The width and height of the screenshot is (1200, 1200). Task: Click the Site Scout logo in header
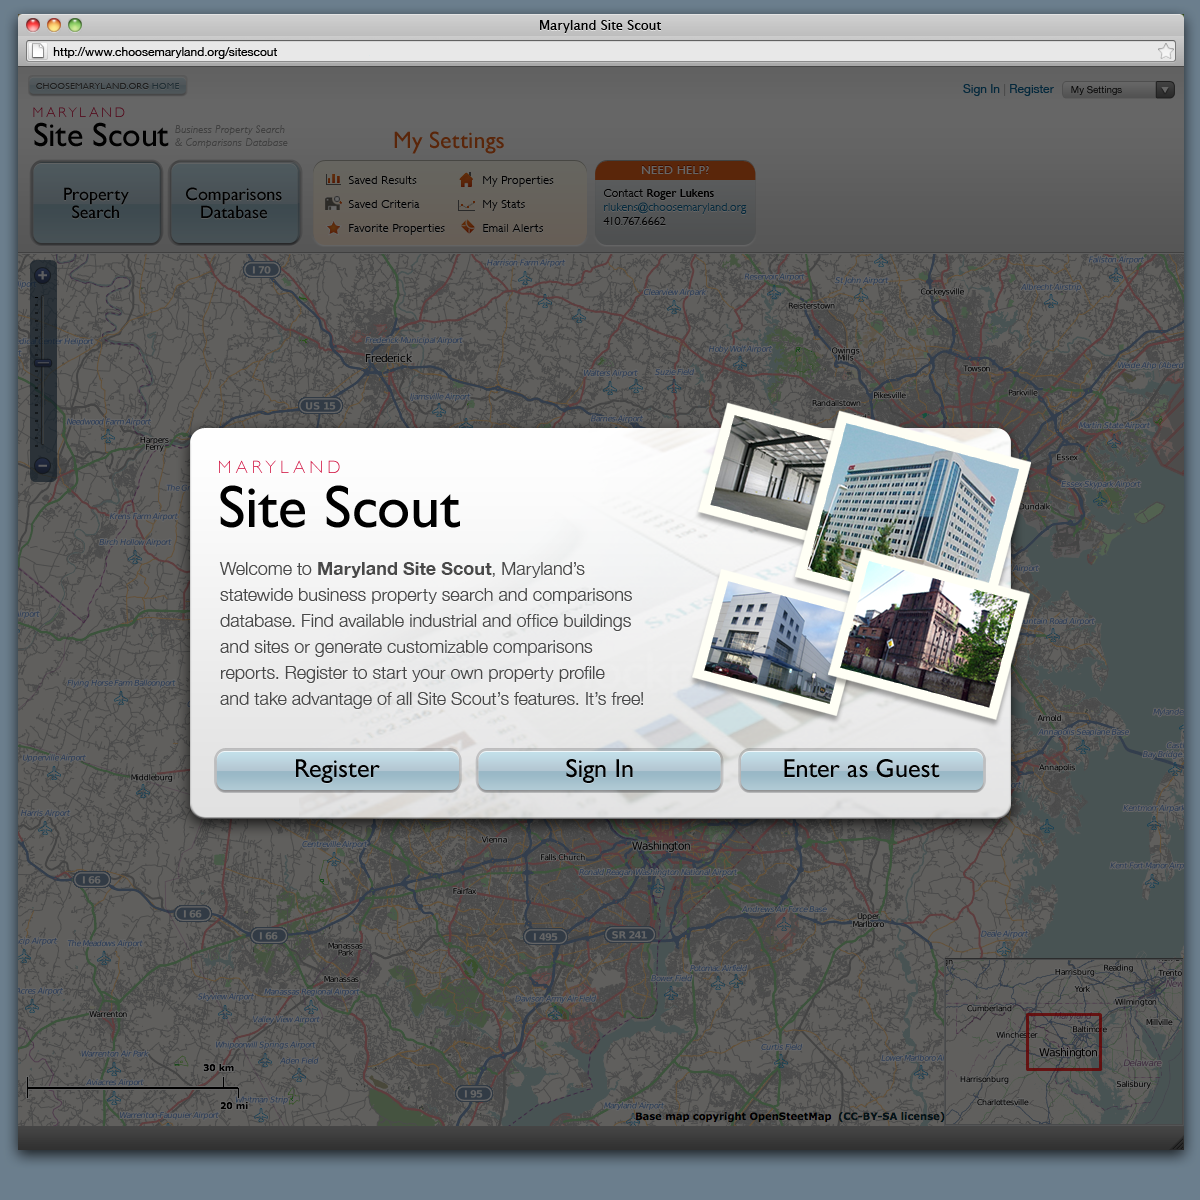100,128
